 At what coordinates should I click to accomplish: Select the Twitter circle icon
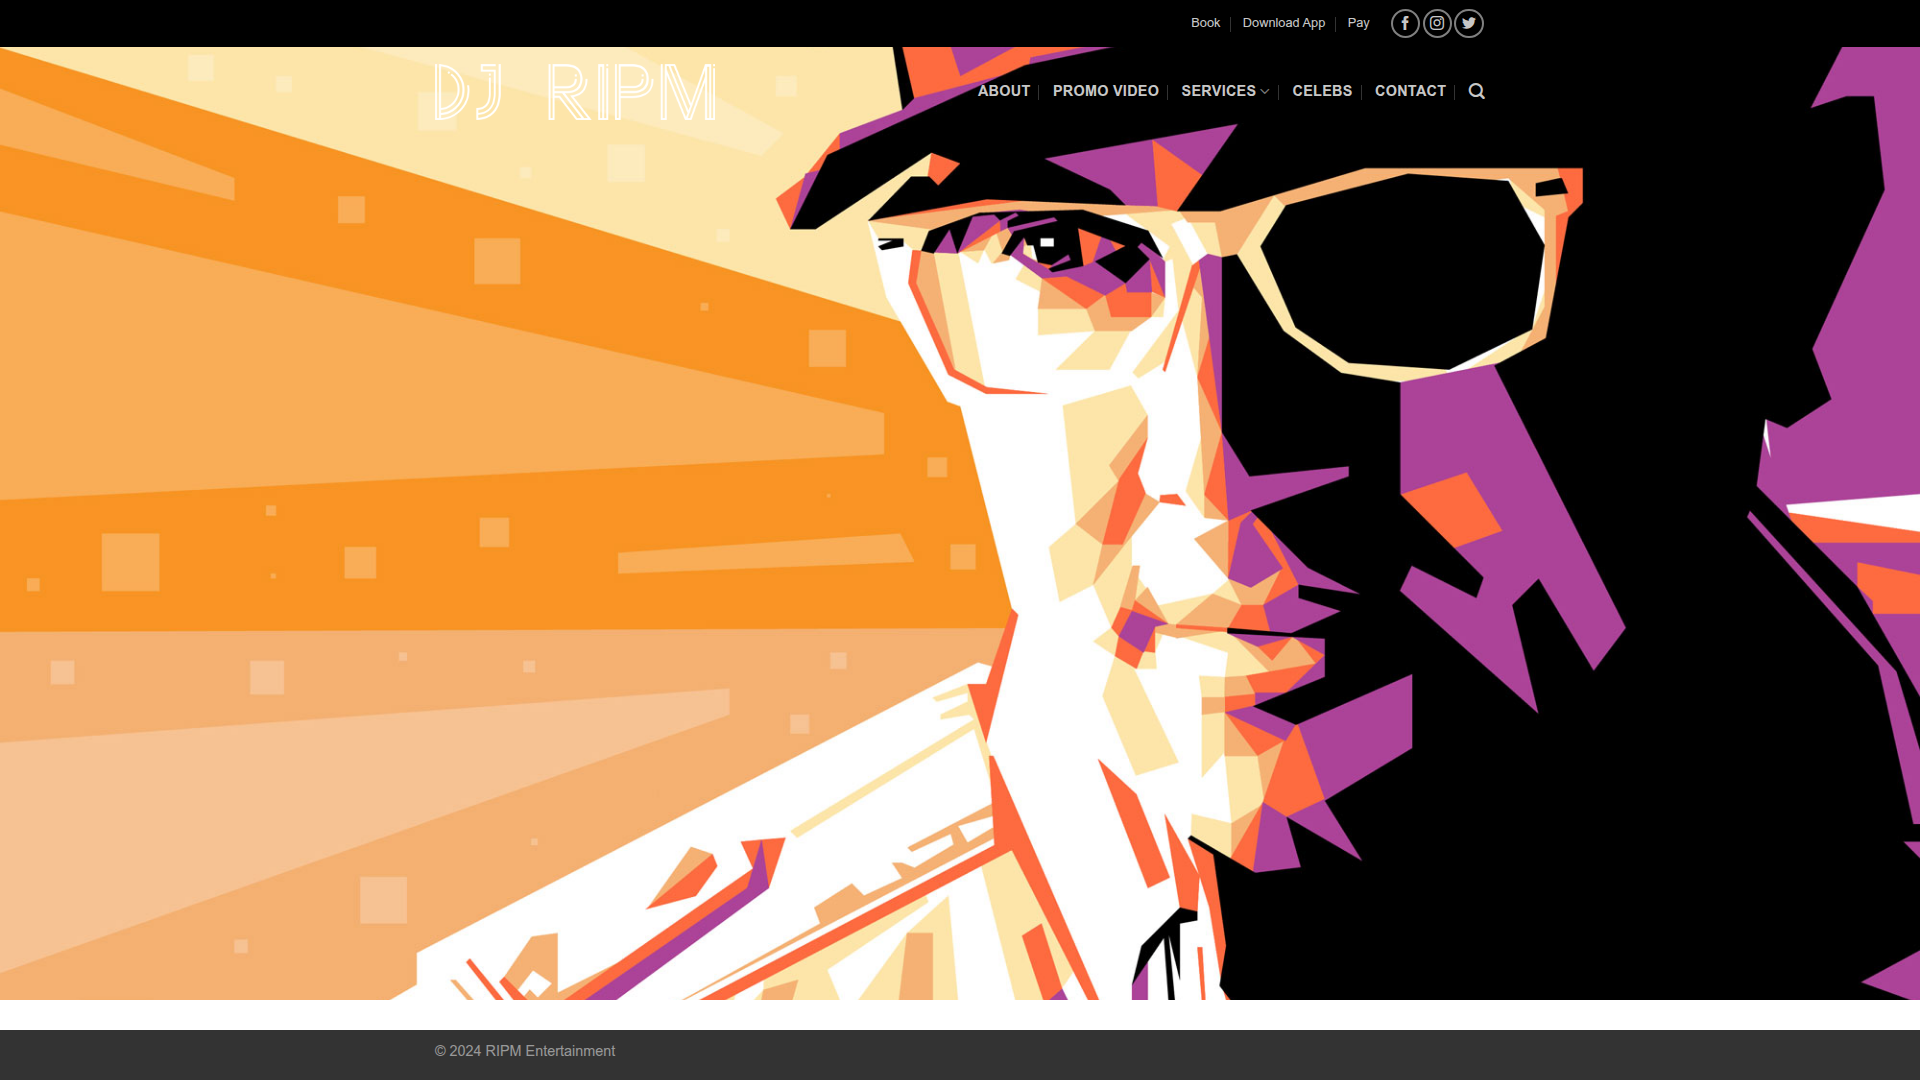[1468, 23]
